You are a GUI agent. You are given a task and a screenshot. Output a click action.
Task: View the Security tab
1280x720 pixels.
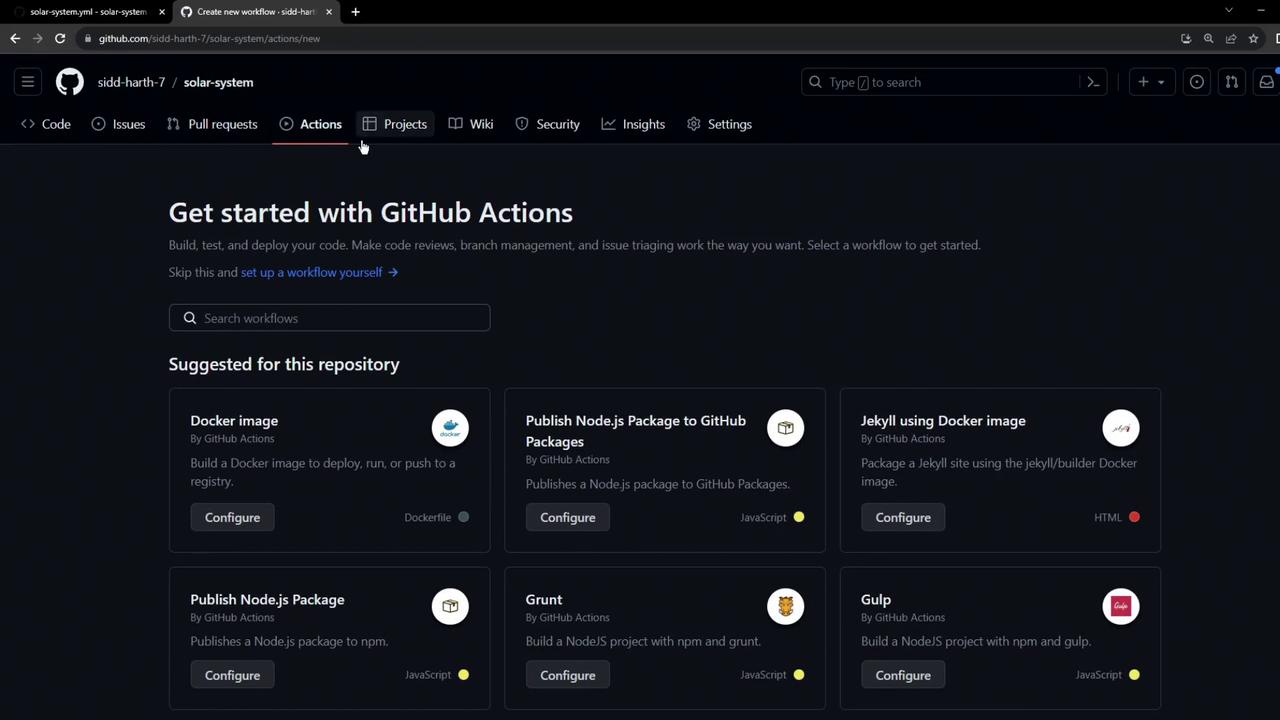pos(547,124)
